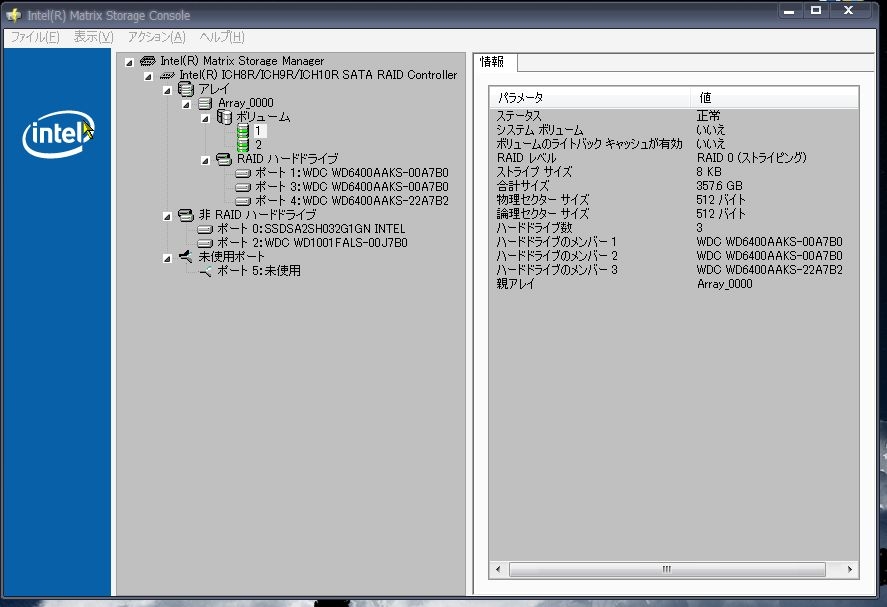Screen dimensions: 887x607
Task: Select the Array_0000 label
Action: point(246,103)
